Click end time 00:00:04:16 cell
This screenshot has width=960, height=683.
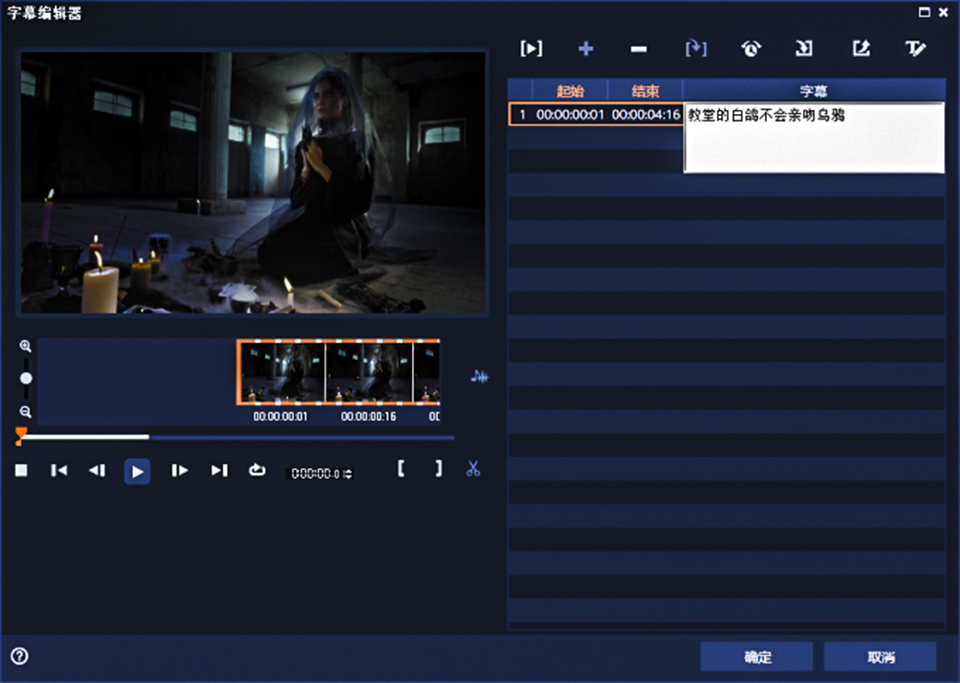click(x=646, y=114)
